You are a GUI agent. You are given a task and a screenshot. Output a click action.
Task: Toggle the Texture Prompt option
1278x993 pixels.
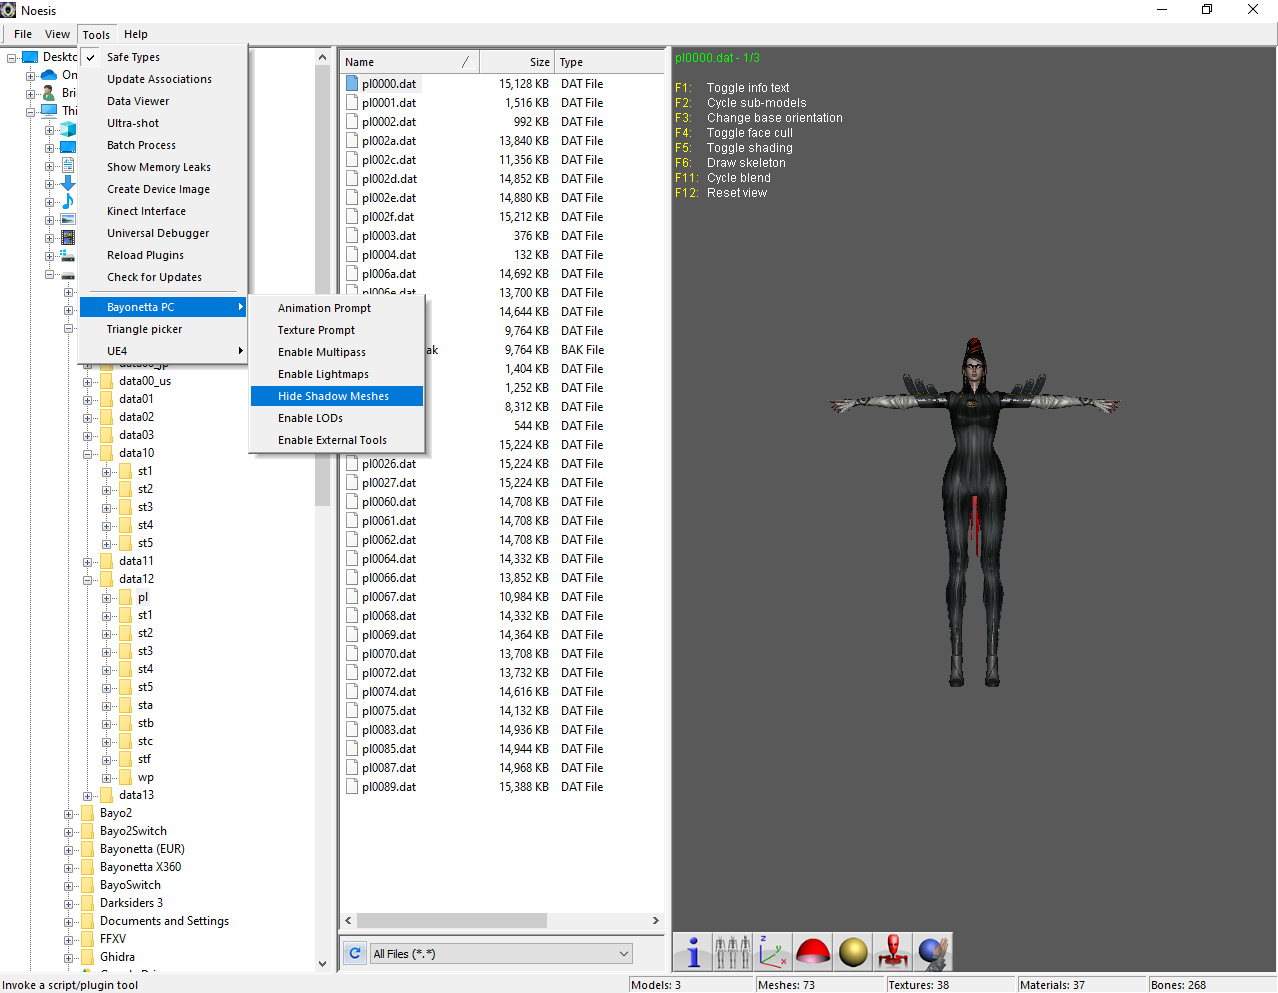337,330
